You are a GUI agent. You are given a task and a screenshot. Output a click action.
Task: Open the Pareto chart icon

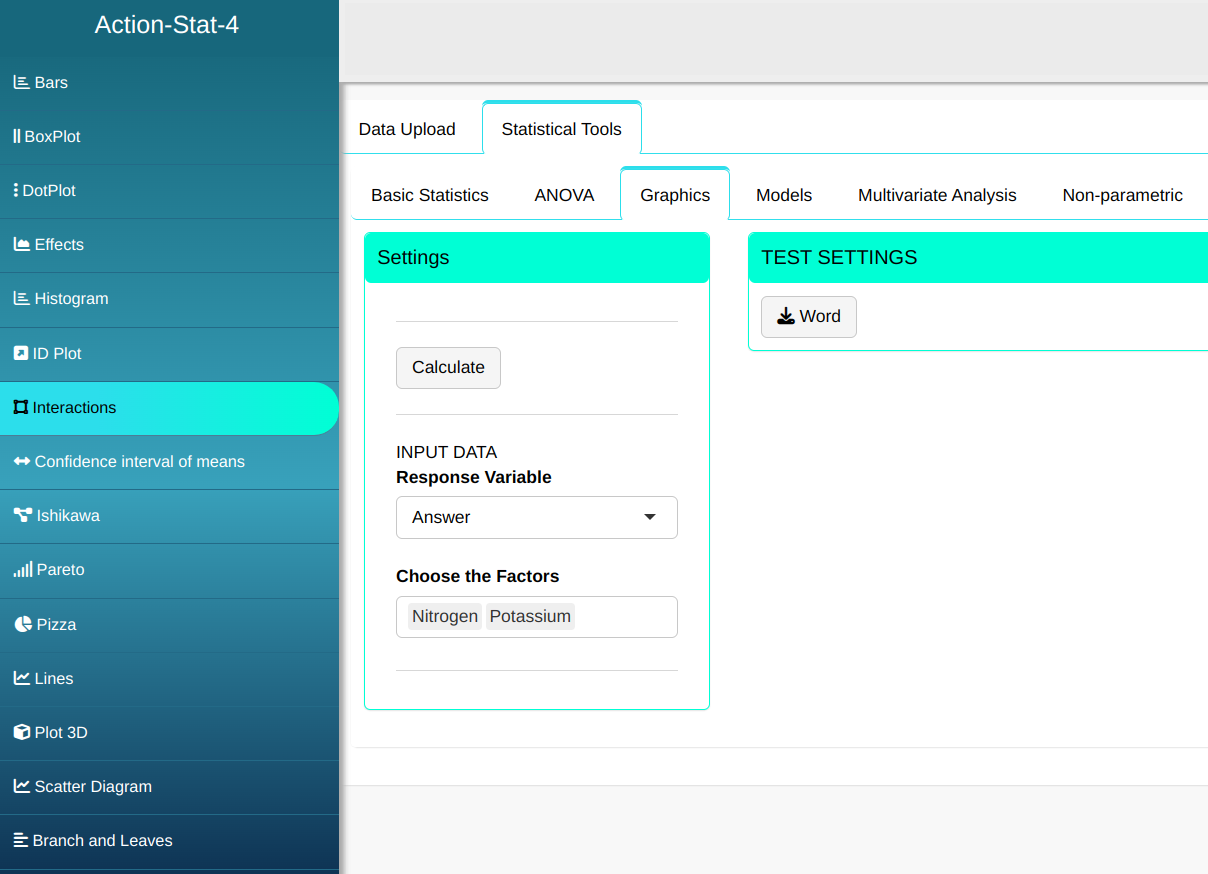coord(22,570)
